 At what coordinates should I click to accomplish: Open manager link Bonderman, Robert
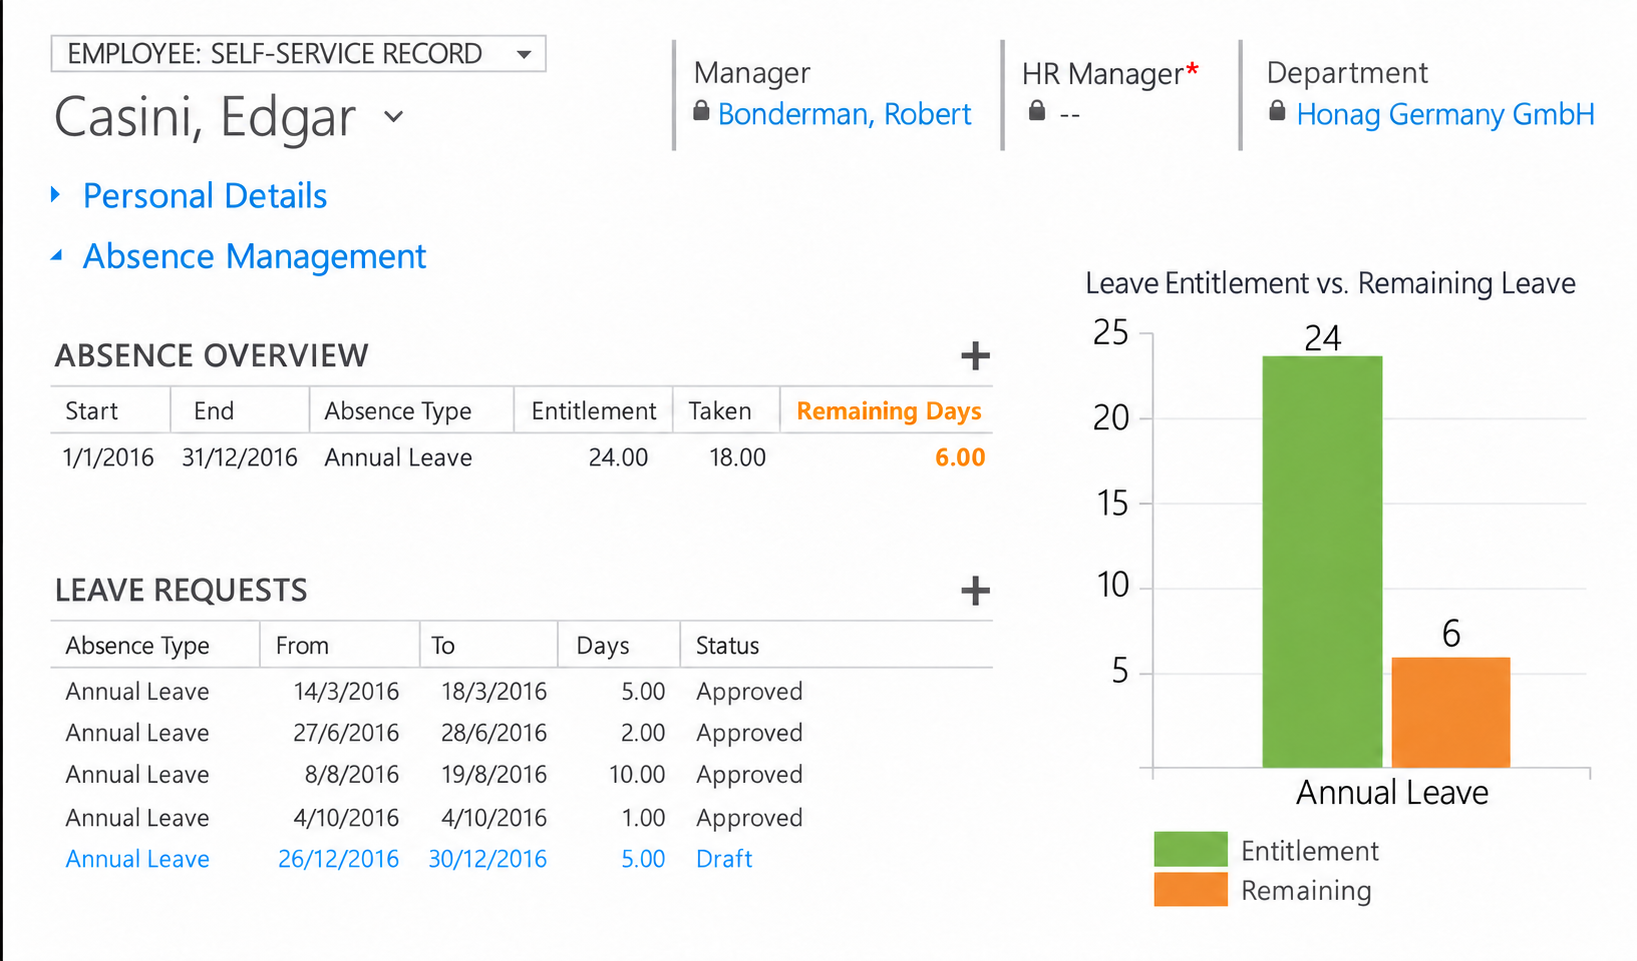pos(844,114)
